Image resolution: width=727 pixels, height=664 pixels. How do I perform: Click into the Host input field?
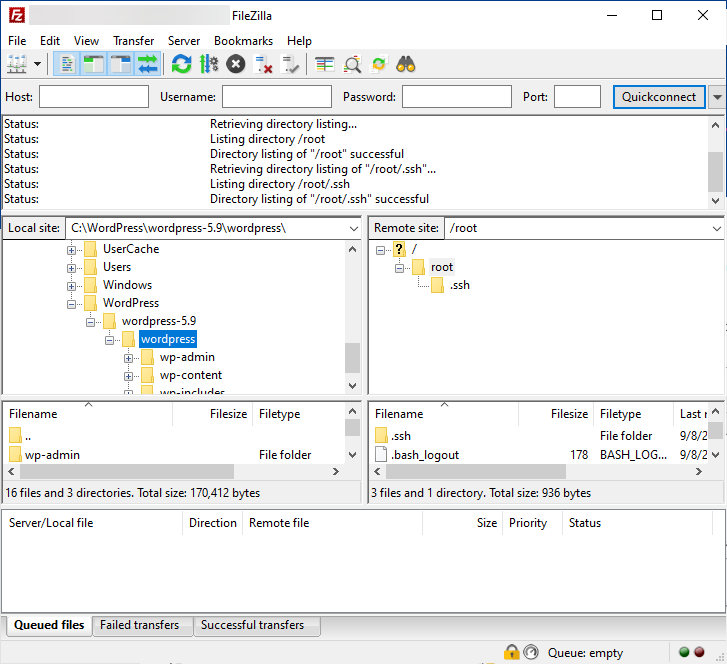pos(94,97)
